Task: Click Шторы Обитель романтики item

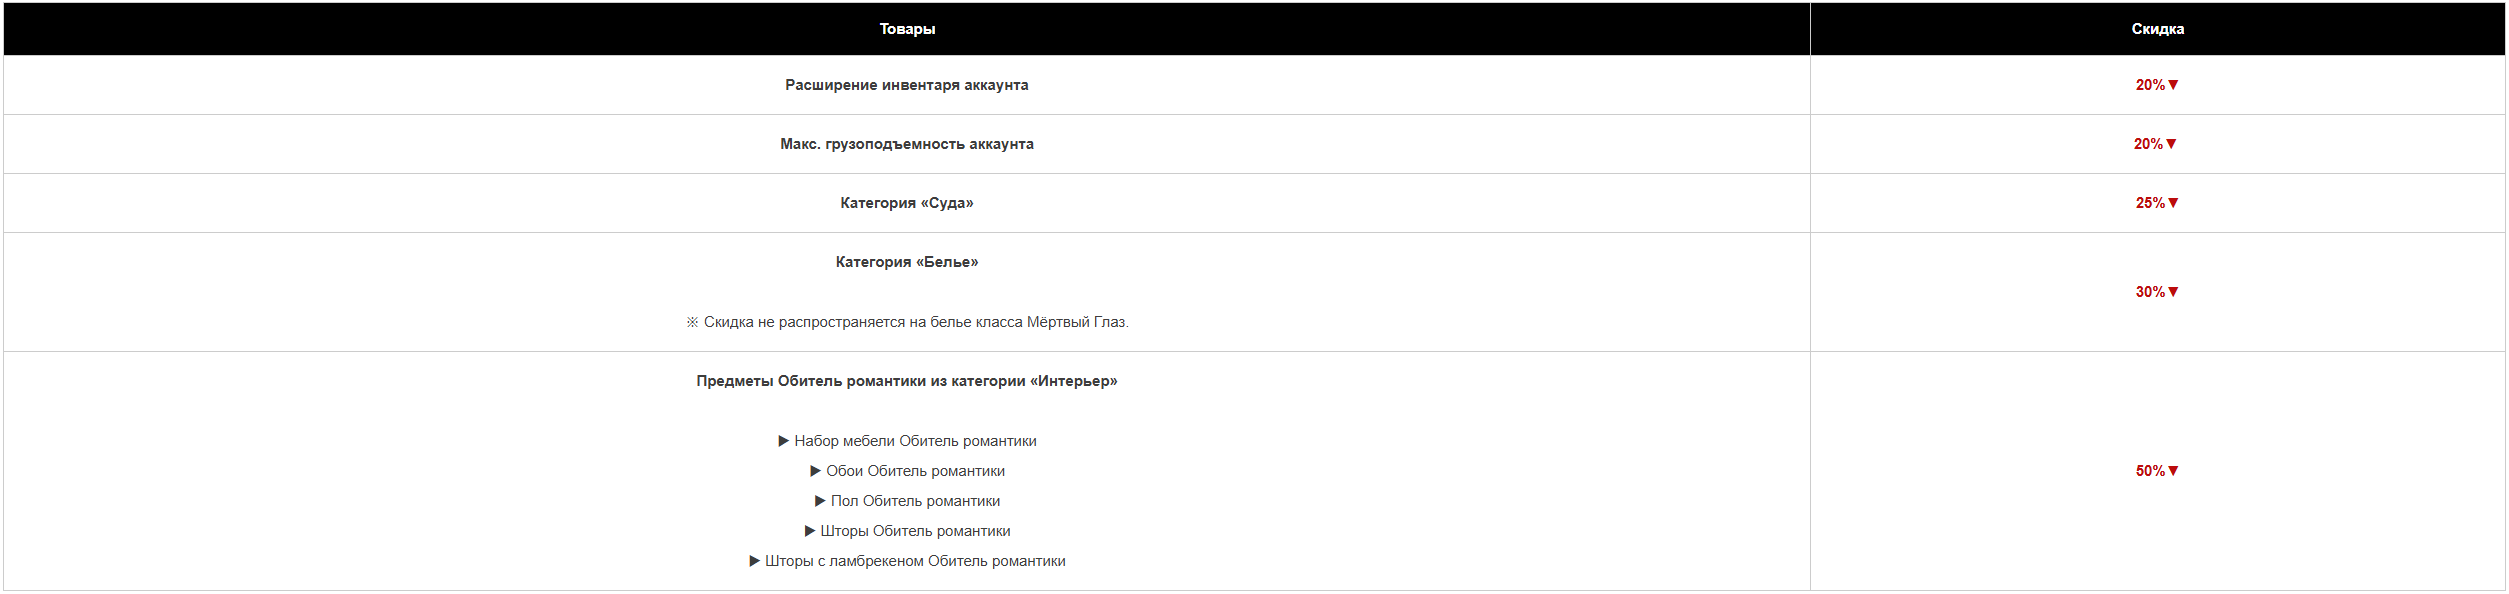Action: [x=915, y=531]
